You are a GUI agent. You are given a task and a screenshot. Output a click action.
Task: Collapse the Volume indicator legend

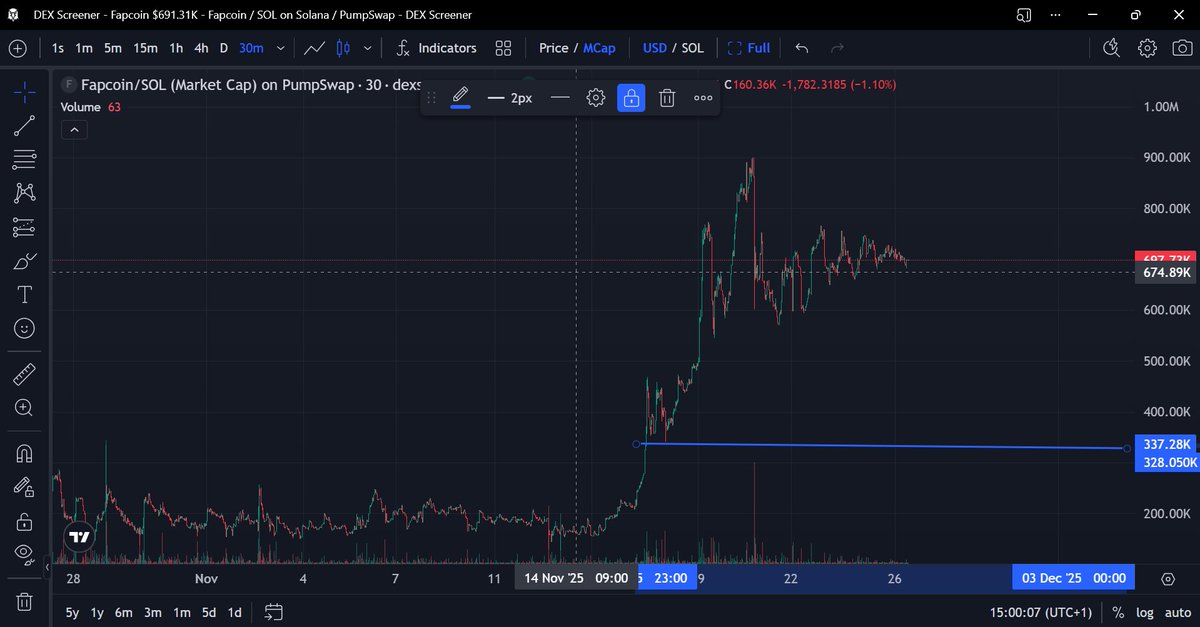(x=75, y=129)
